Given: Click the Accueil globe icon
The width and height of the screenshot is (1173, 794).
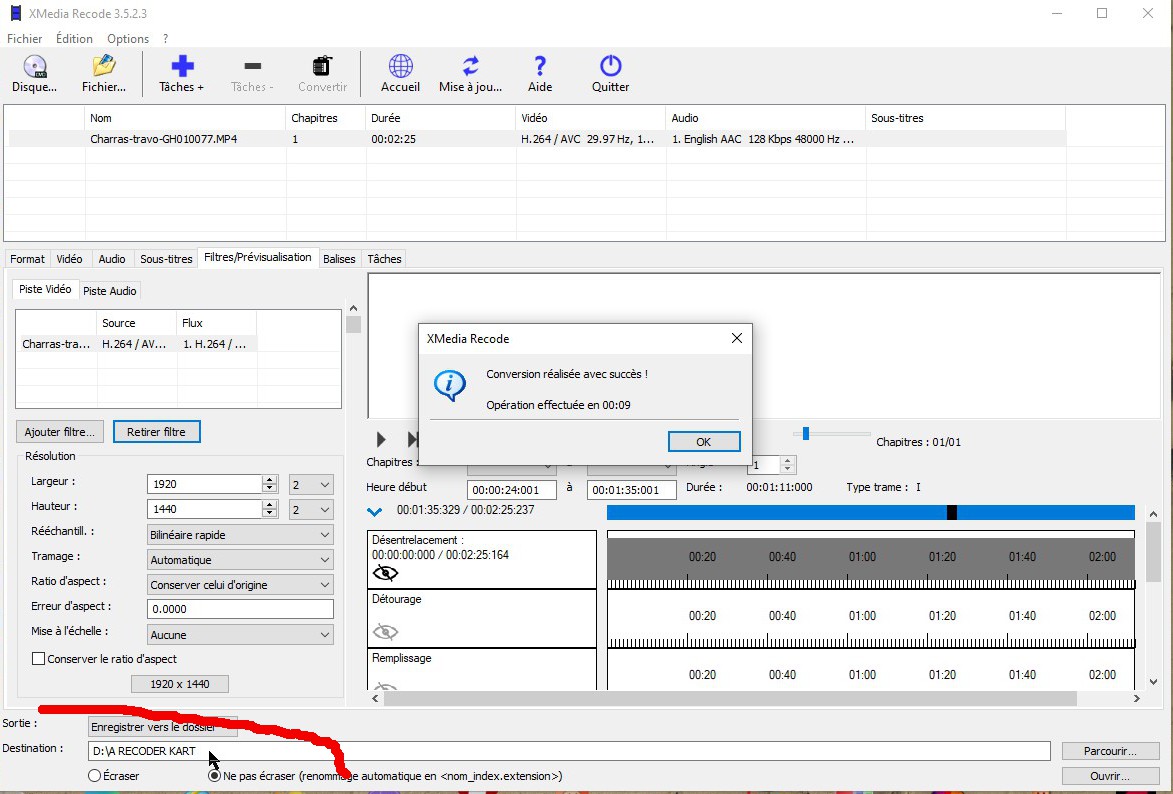Looking at the screenshot, I should coord(400,73).
